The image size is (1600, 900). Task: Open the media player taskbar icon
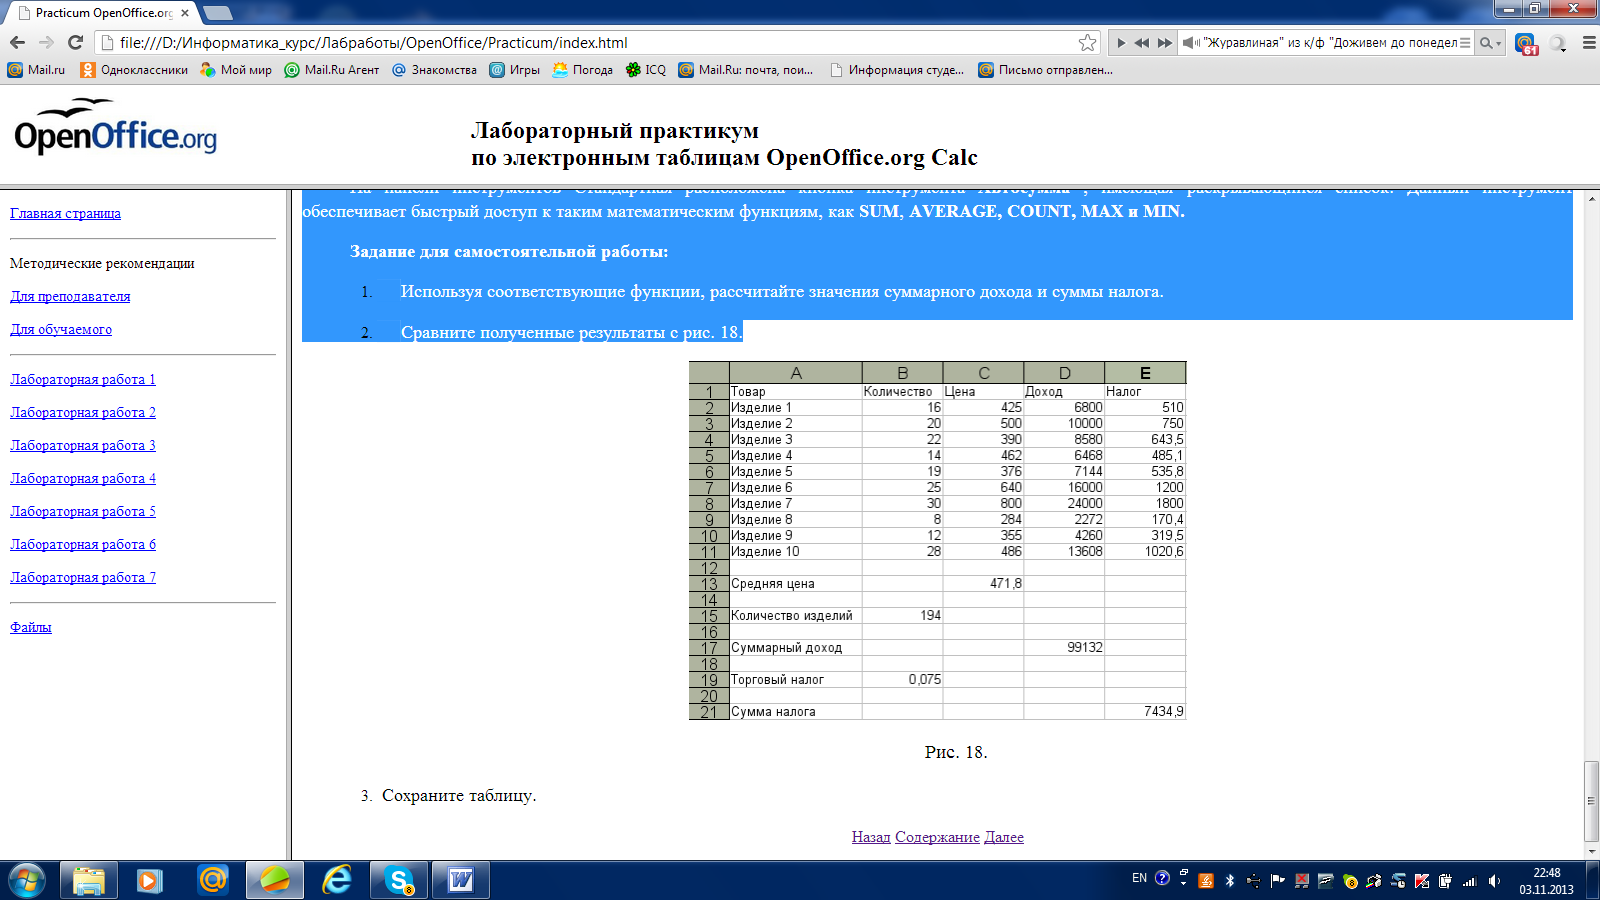[x=150, y=880]
